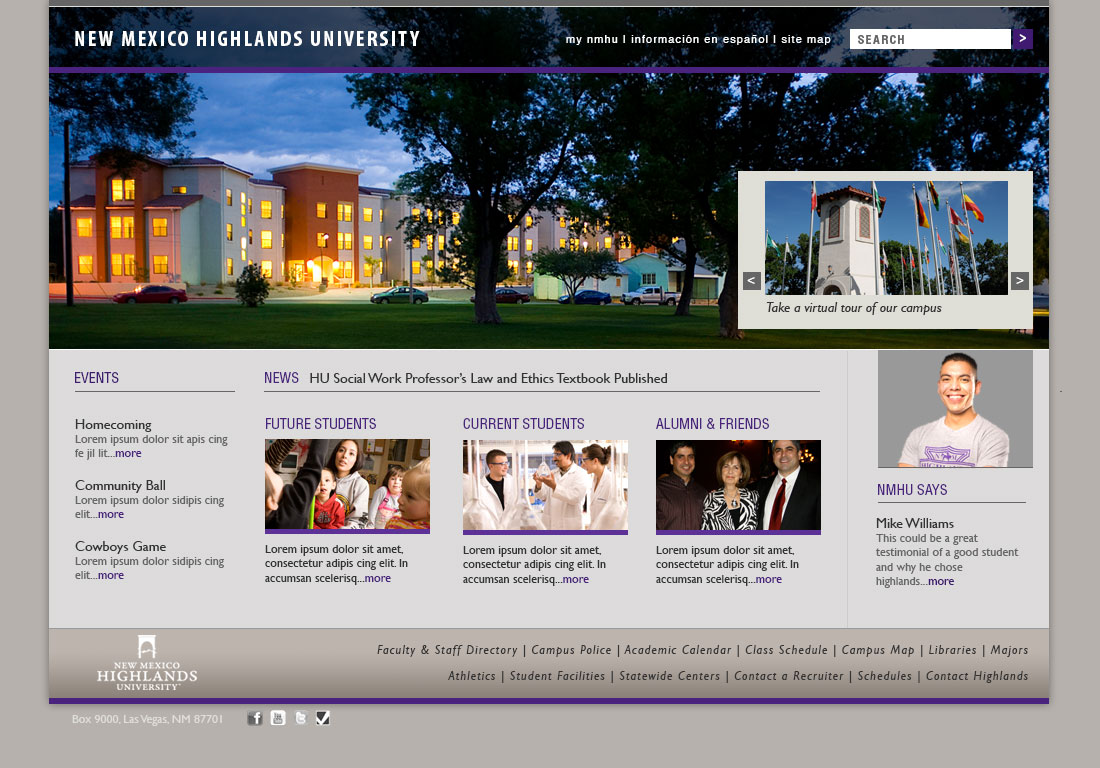Open the NMHU SAYS heading
Image resolution: width=1100 pixels, height=768 pixels.
coord(912,490)
